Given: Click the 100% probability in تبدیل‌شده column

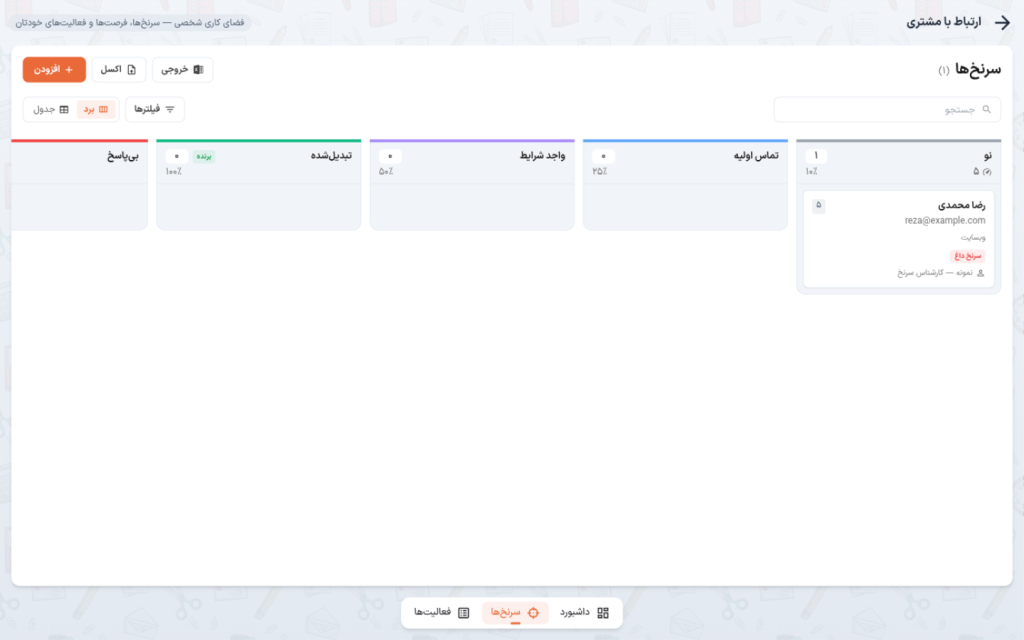Looking at the screenshot, I should tap(174, 172).
